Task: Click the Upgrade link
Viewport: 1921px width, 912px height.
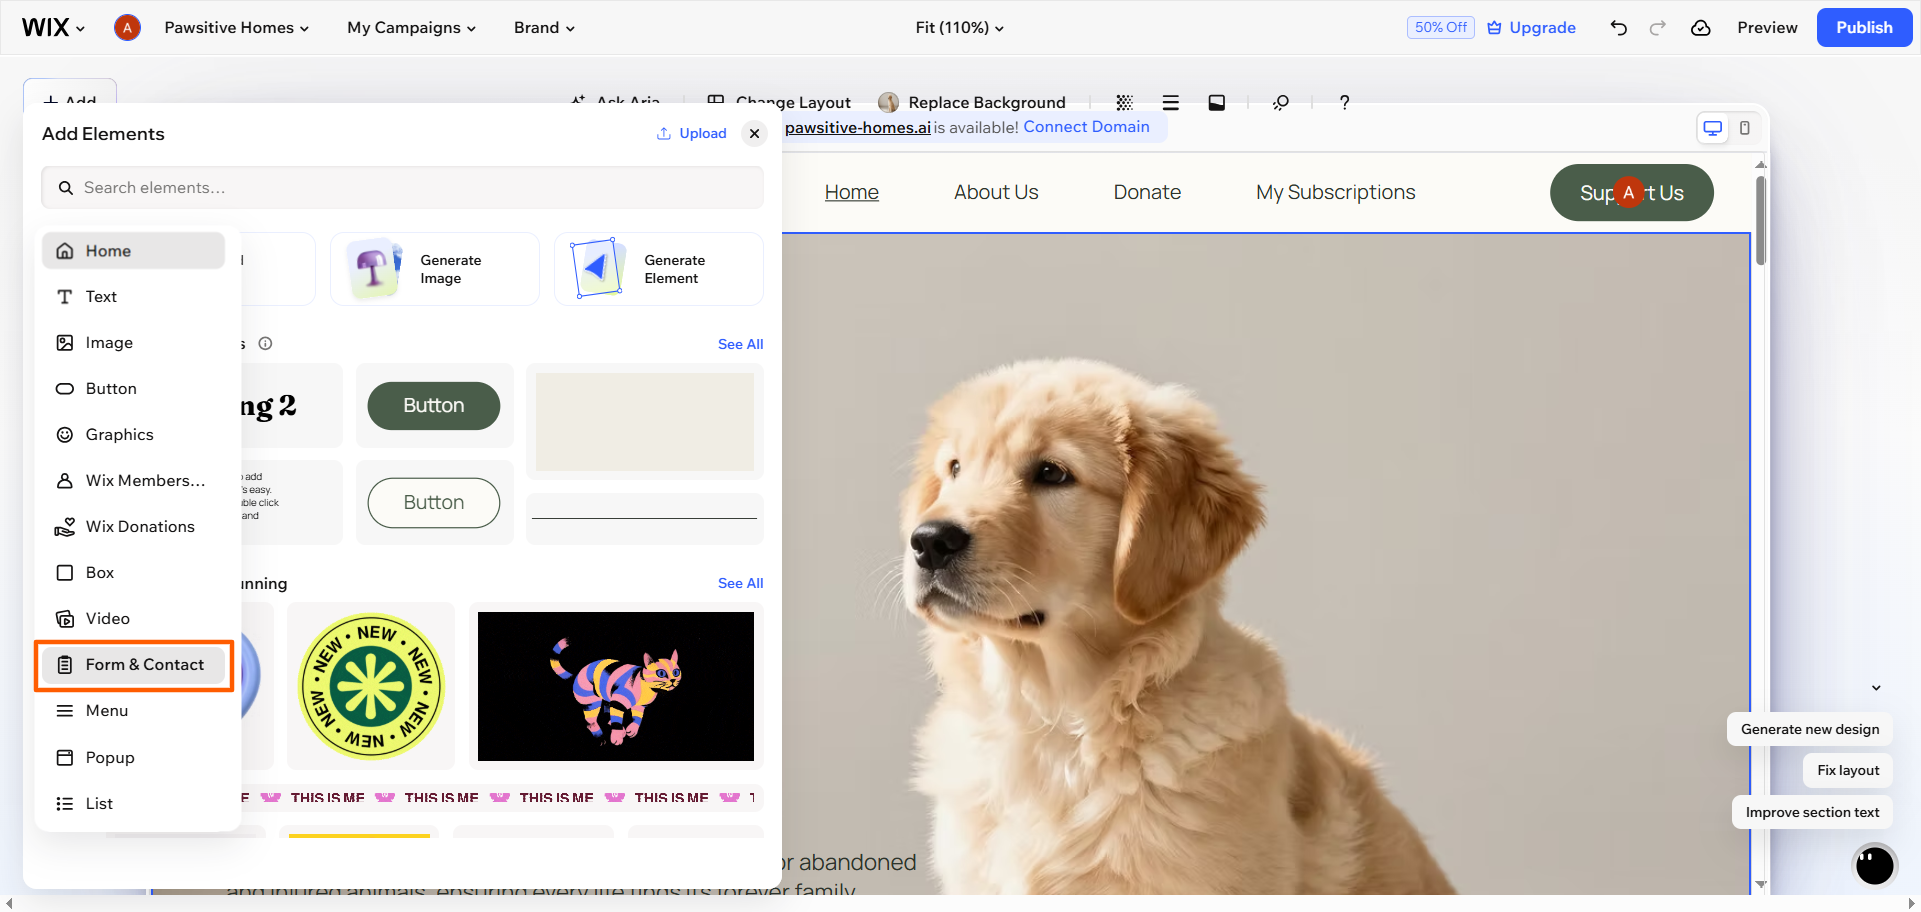Action: pyautogui.click(x=1531, y=28)
